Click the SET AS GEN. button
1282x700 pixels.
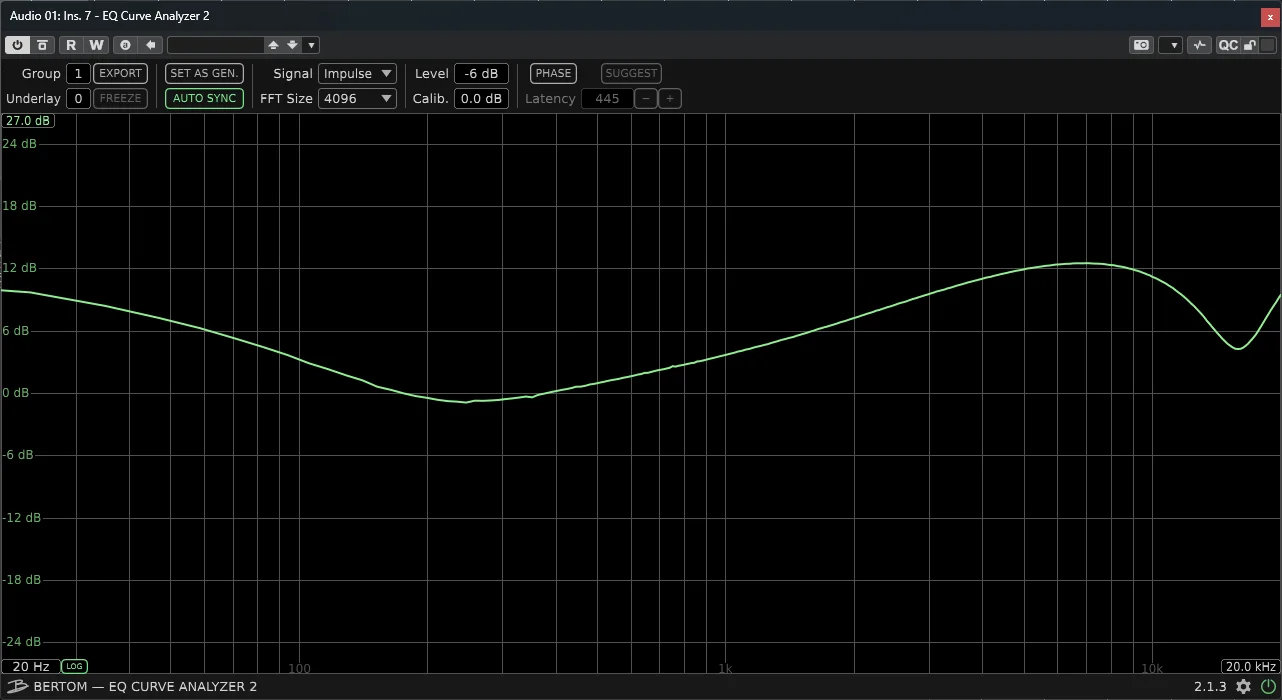(205, 73)
